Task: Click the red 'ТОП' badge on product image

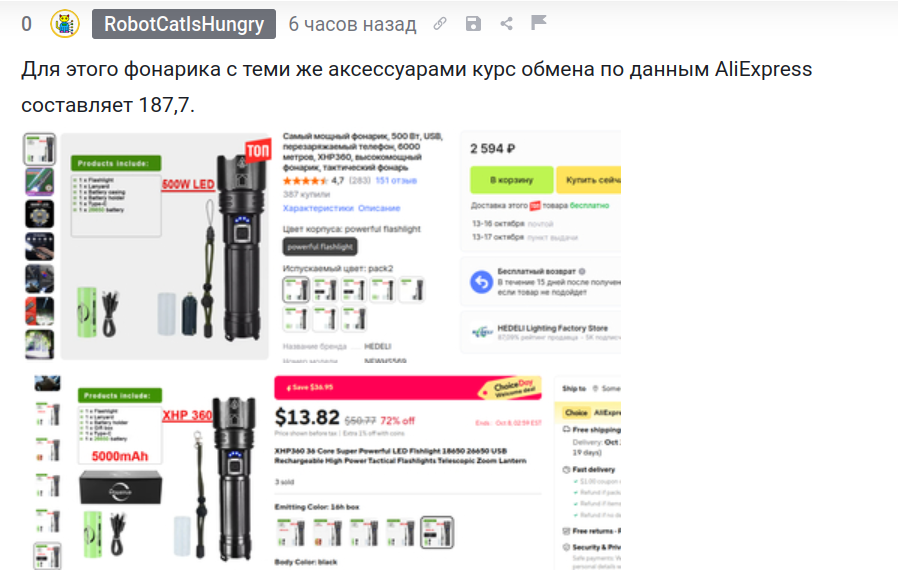Action: pyautogui.click(x=258, y=151)
